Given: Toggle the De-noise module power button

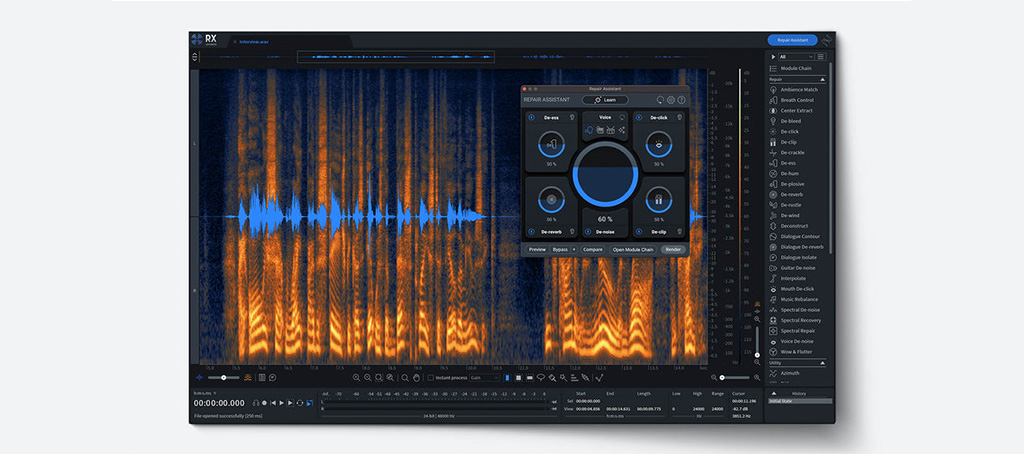Looking at the screenshot, I should tap(588, 231).
